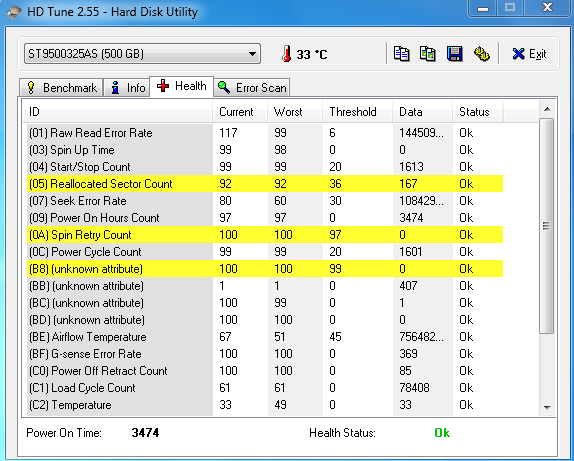
Task: Select the Seek Error Rate row
Action: (x=265, y=201)
